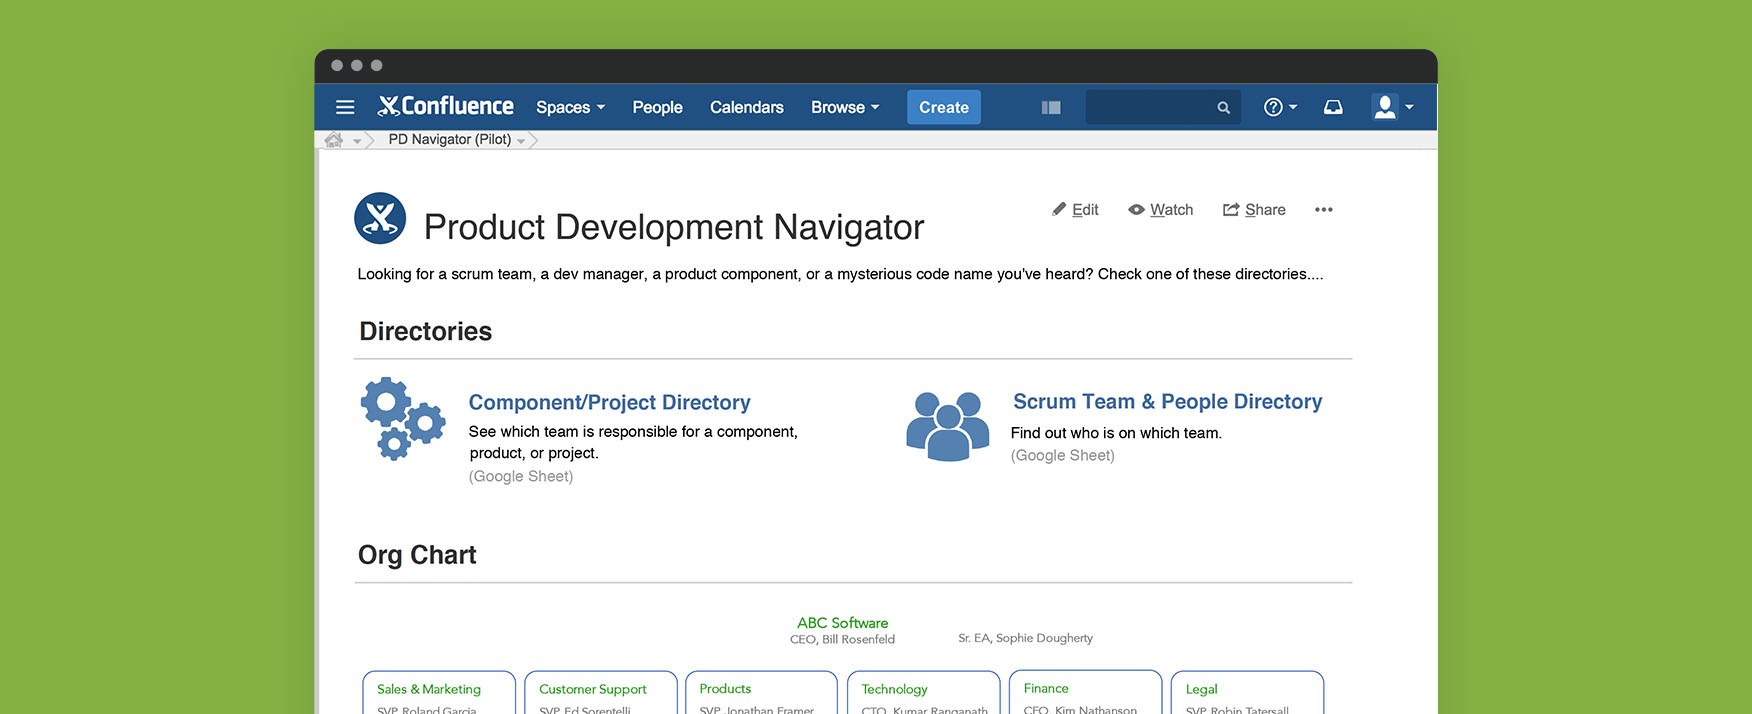This screenshot has width=1752, height=714.
Task: Open the user profile dropdown
Action: coord(1392,107)
